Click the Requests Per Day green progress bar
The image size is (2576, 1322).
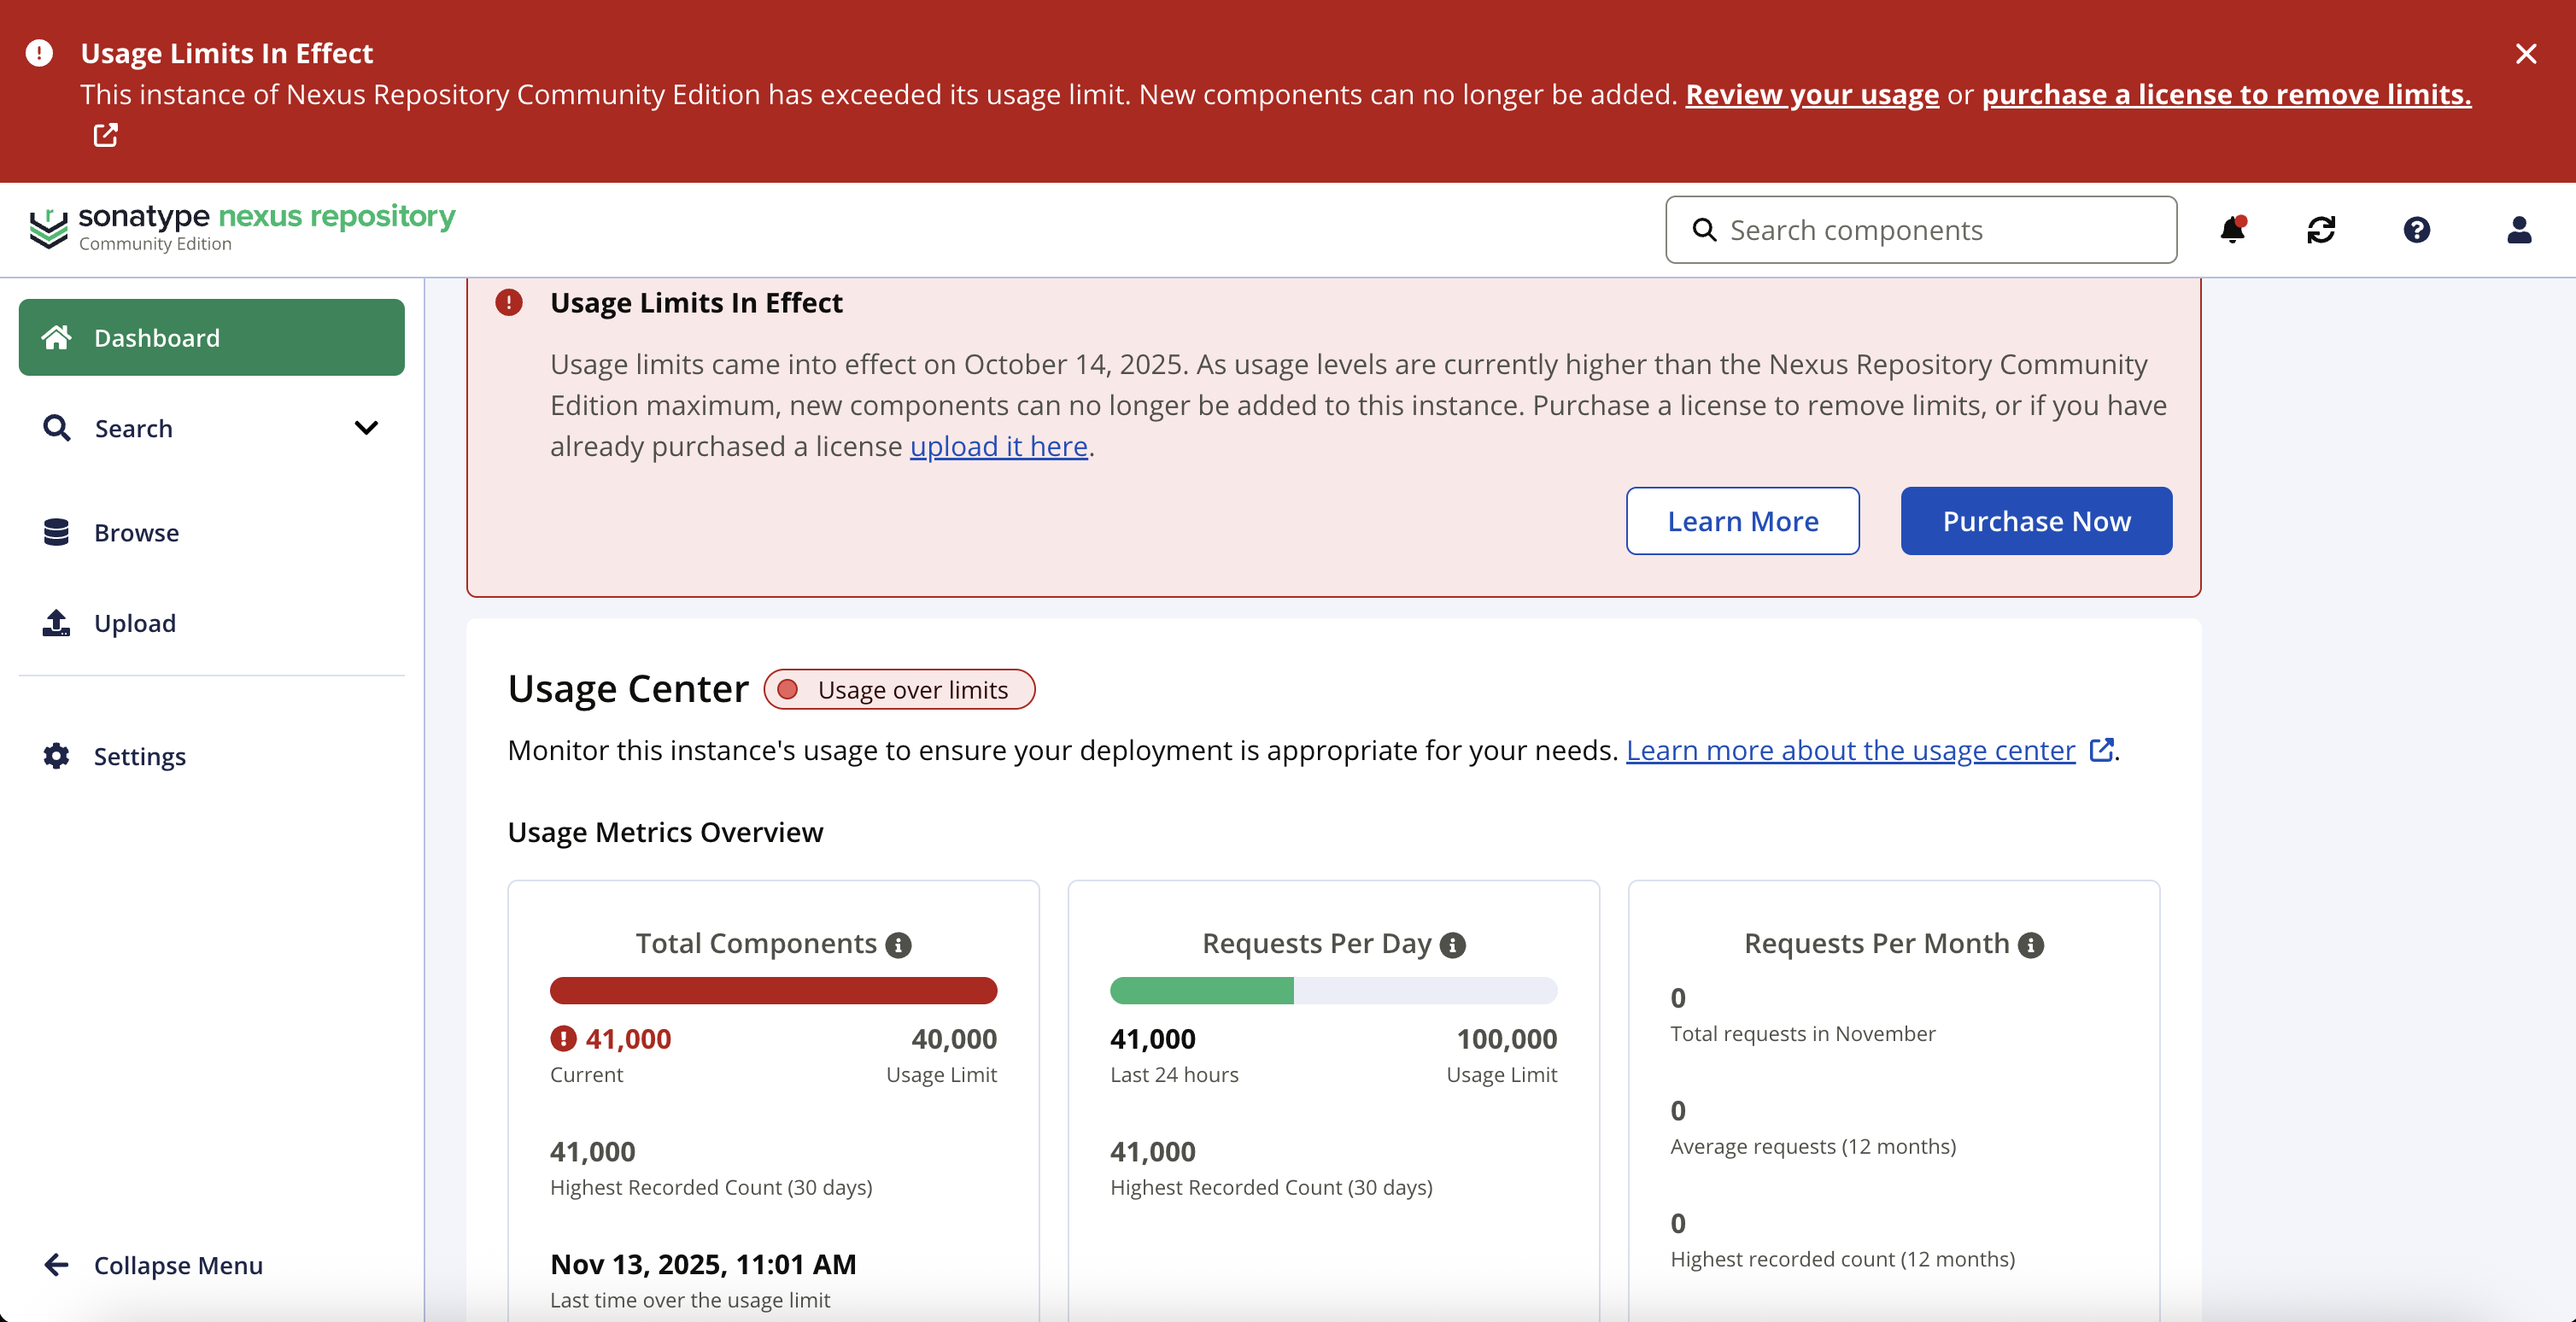[x=1333, y=991]
